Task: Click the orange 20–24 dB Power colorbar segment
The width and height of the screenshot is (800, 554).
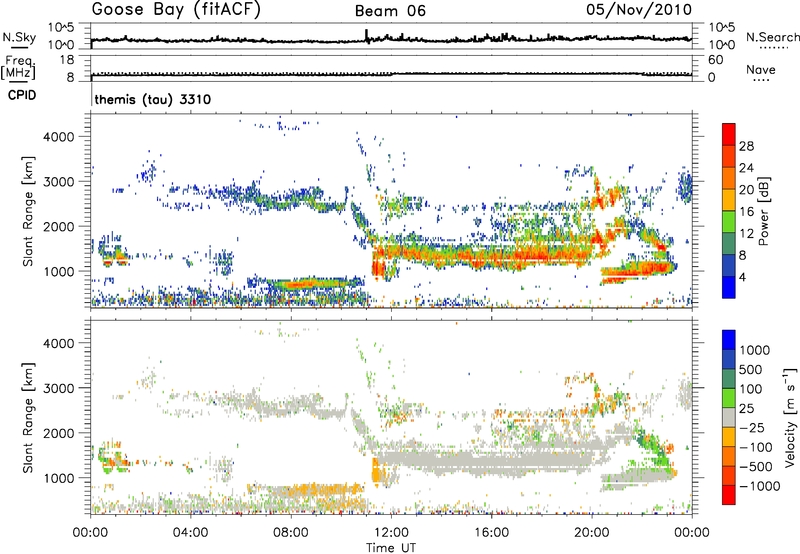Action: pyautogui.click(x=729, y=178)
